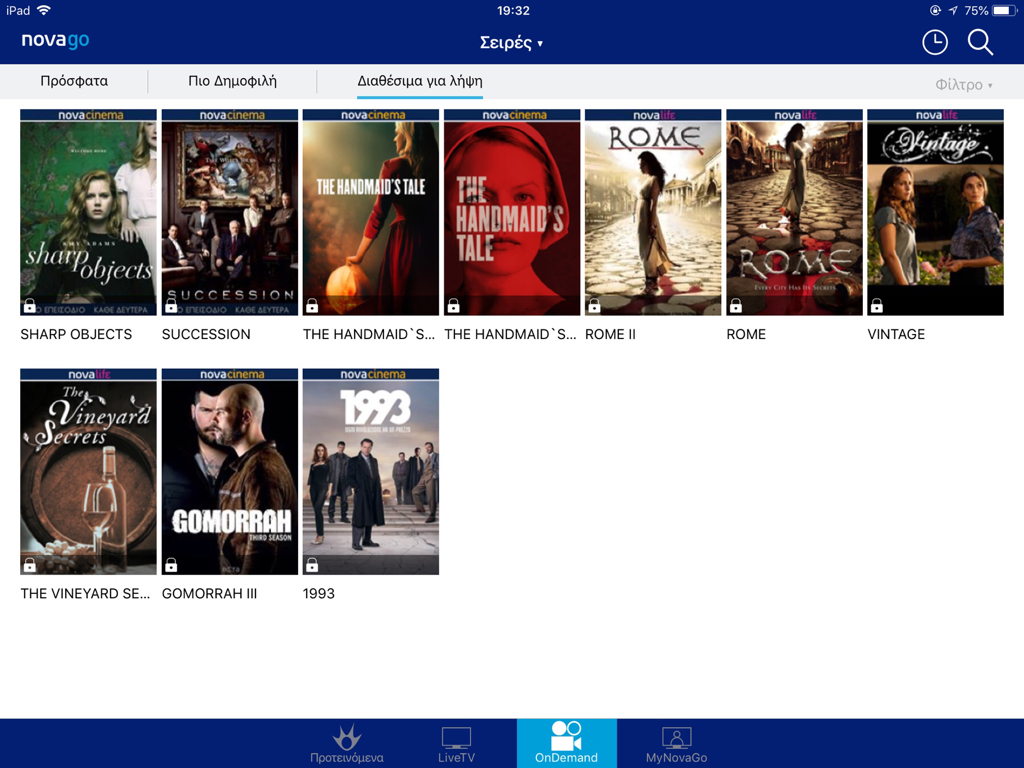Open the MyNovaGo section
This screenshot has height=768, width=1024.
tap(677, 744)
